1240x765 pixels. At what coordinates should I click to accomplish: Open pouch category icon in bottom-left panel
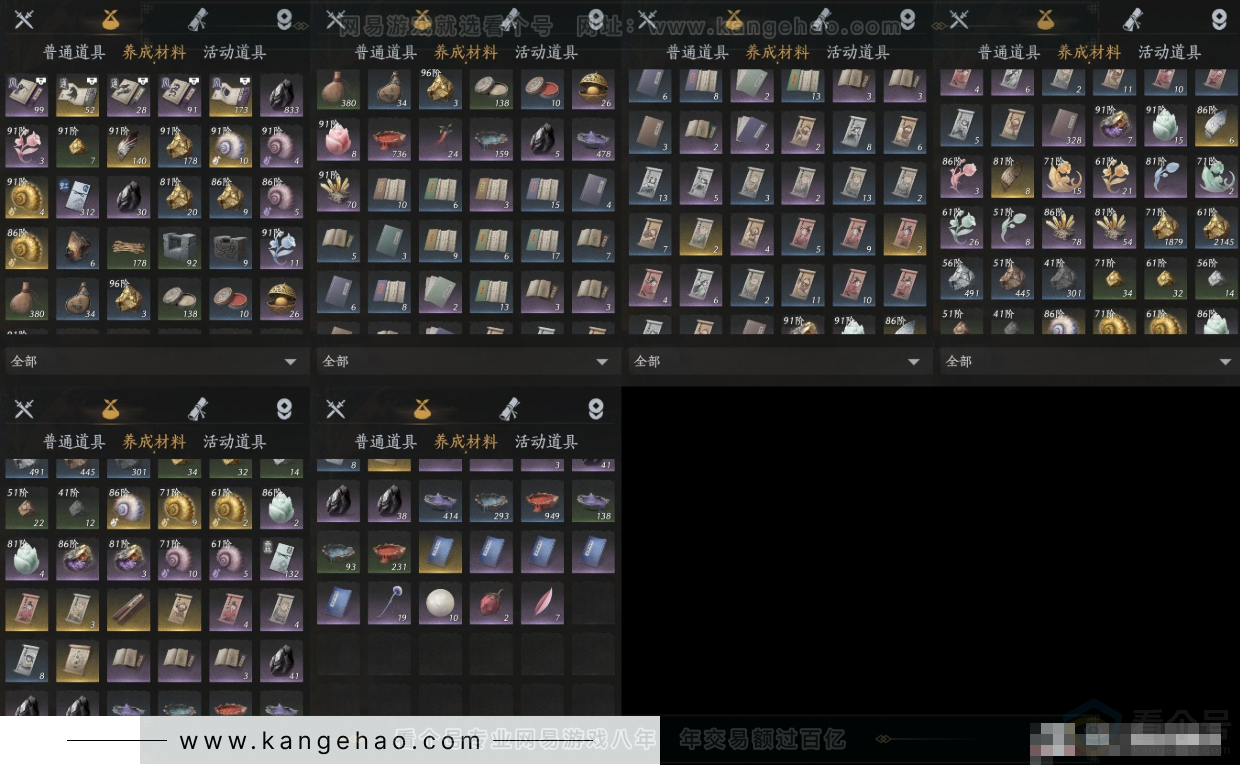pyautogui.click(x=111, y=408)
